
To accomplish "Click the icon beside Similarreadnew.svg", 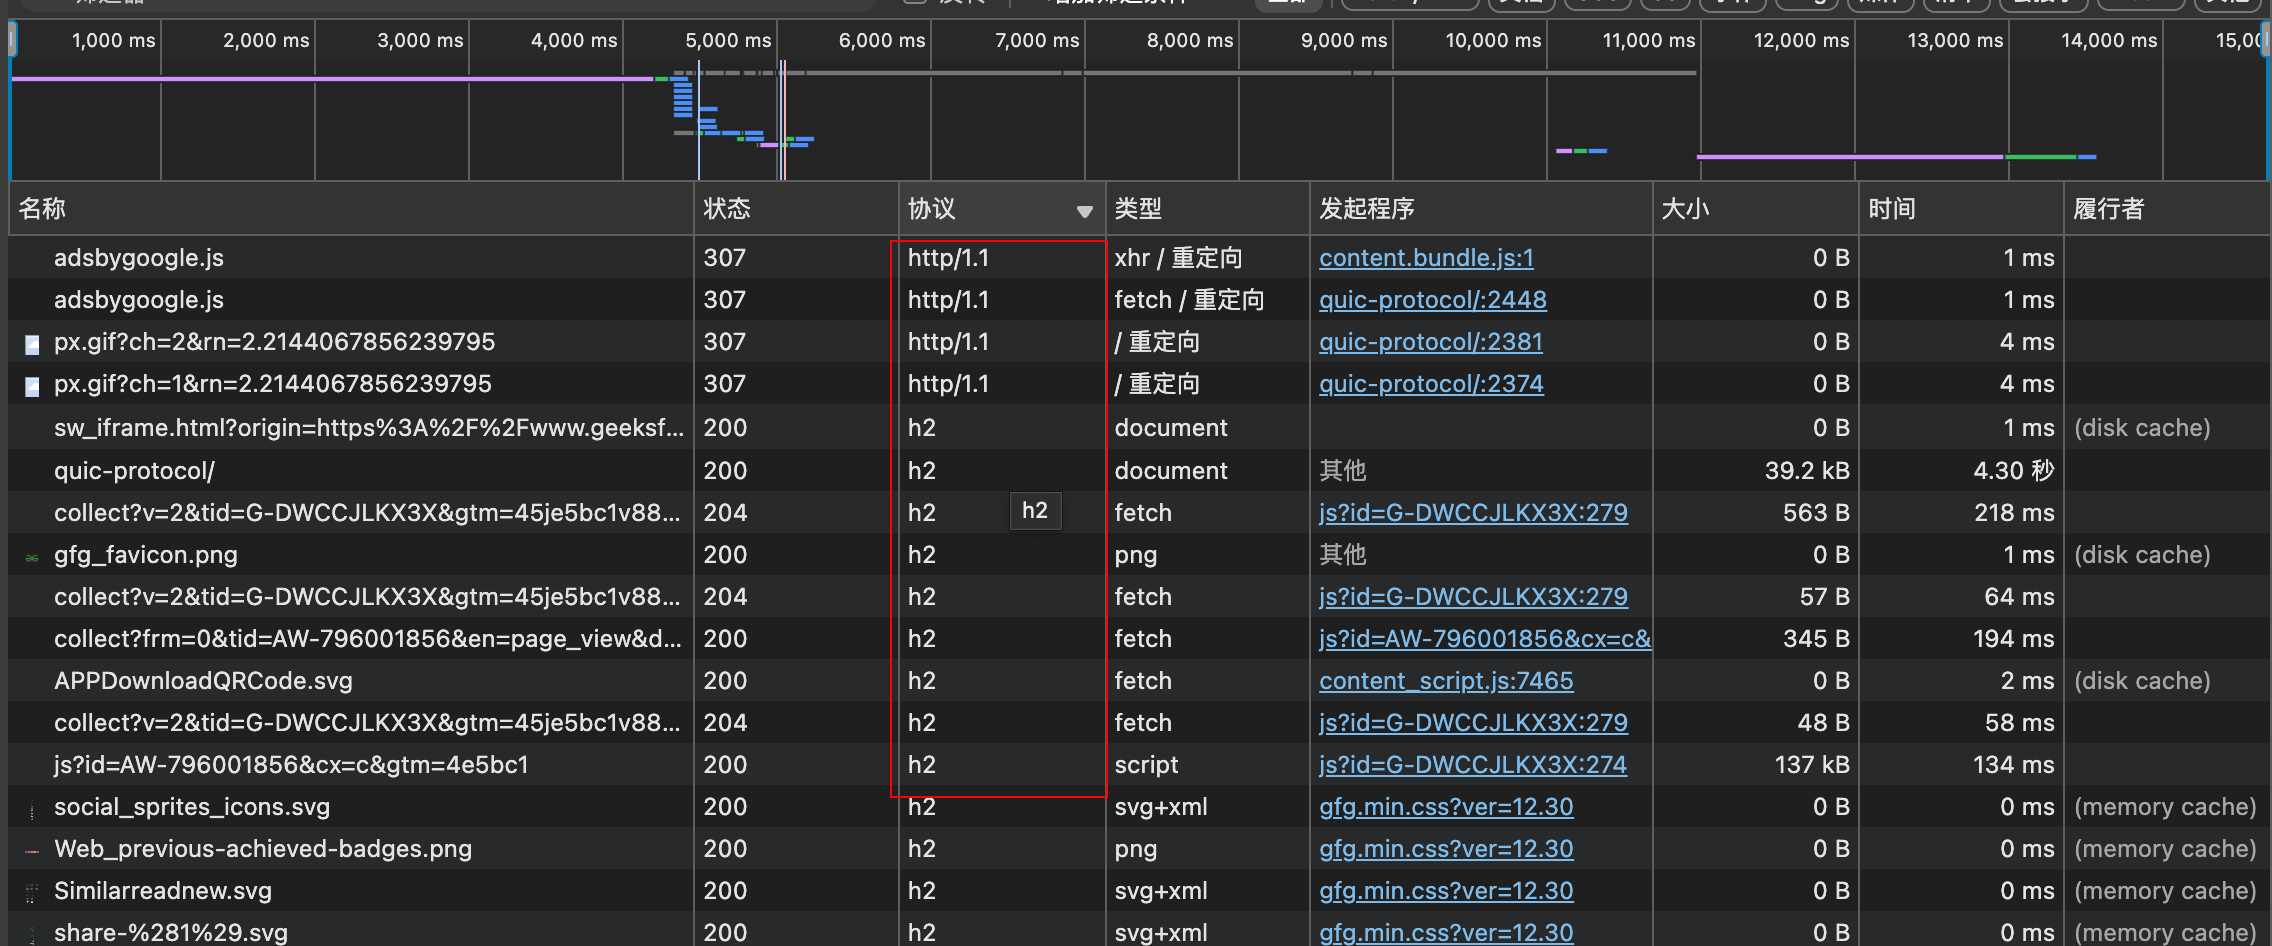I will (x=32, y=892).
